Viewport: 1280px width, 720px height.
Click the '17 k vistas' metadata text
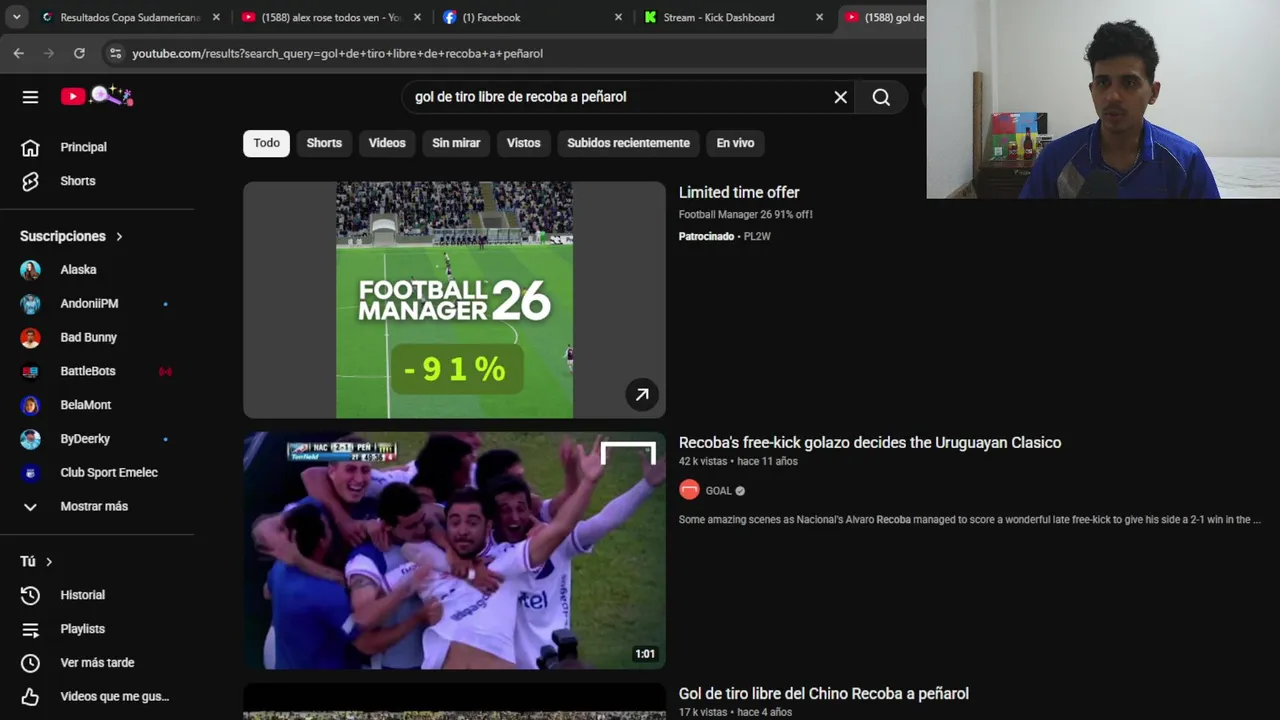[703, 712]
